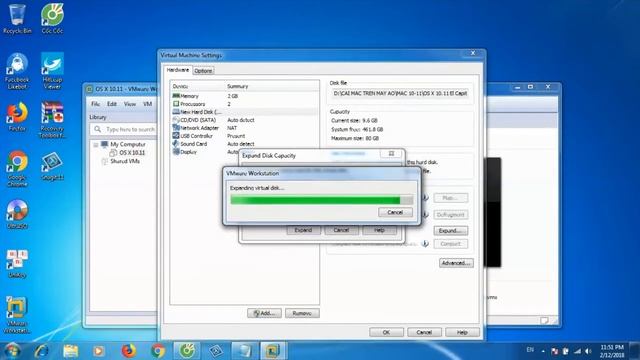Click Cancel in Virtual Machine Settings
This screenshot has height=360, width=640.
coord(424,332)
